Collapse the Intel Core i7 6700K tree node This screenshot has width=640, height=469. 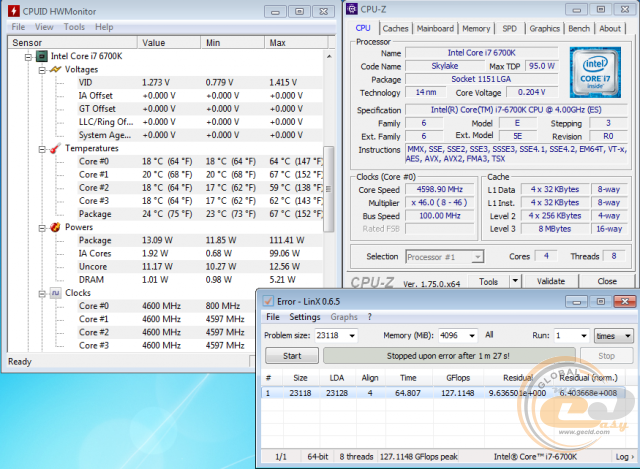[28, 57]
